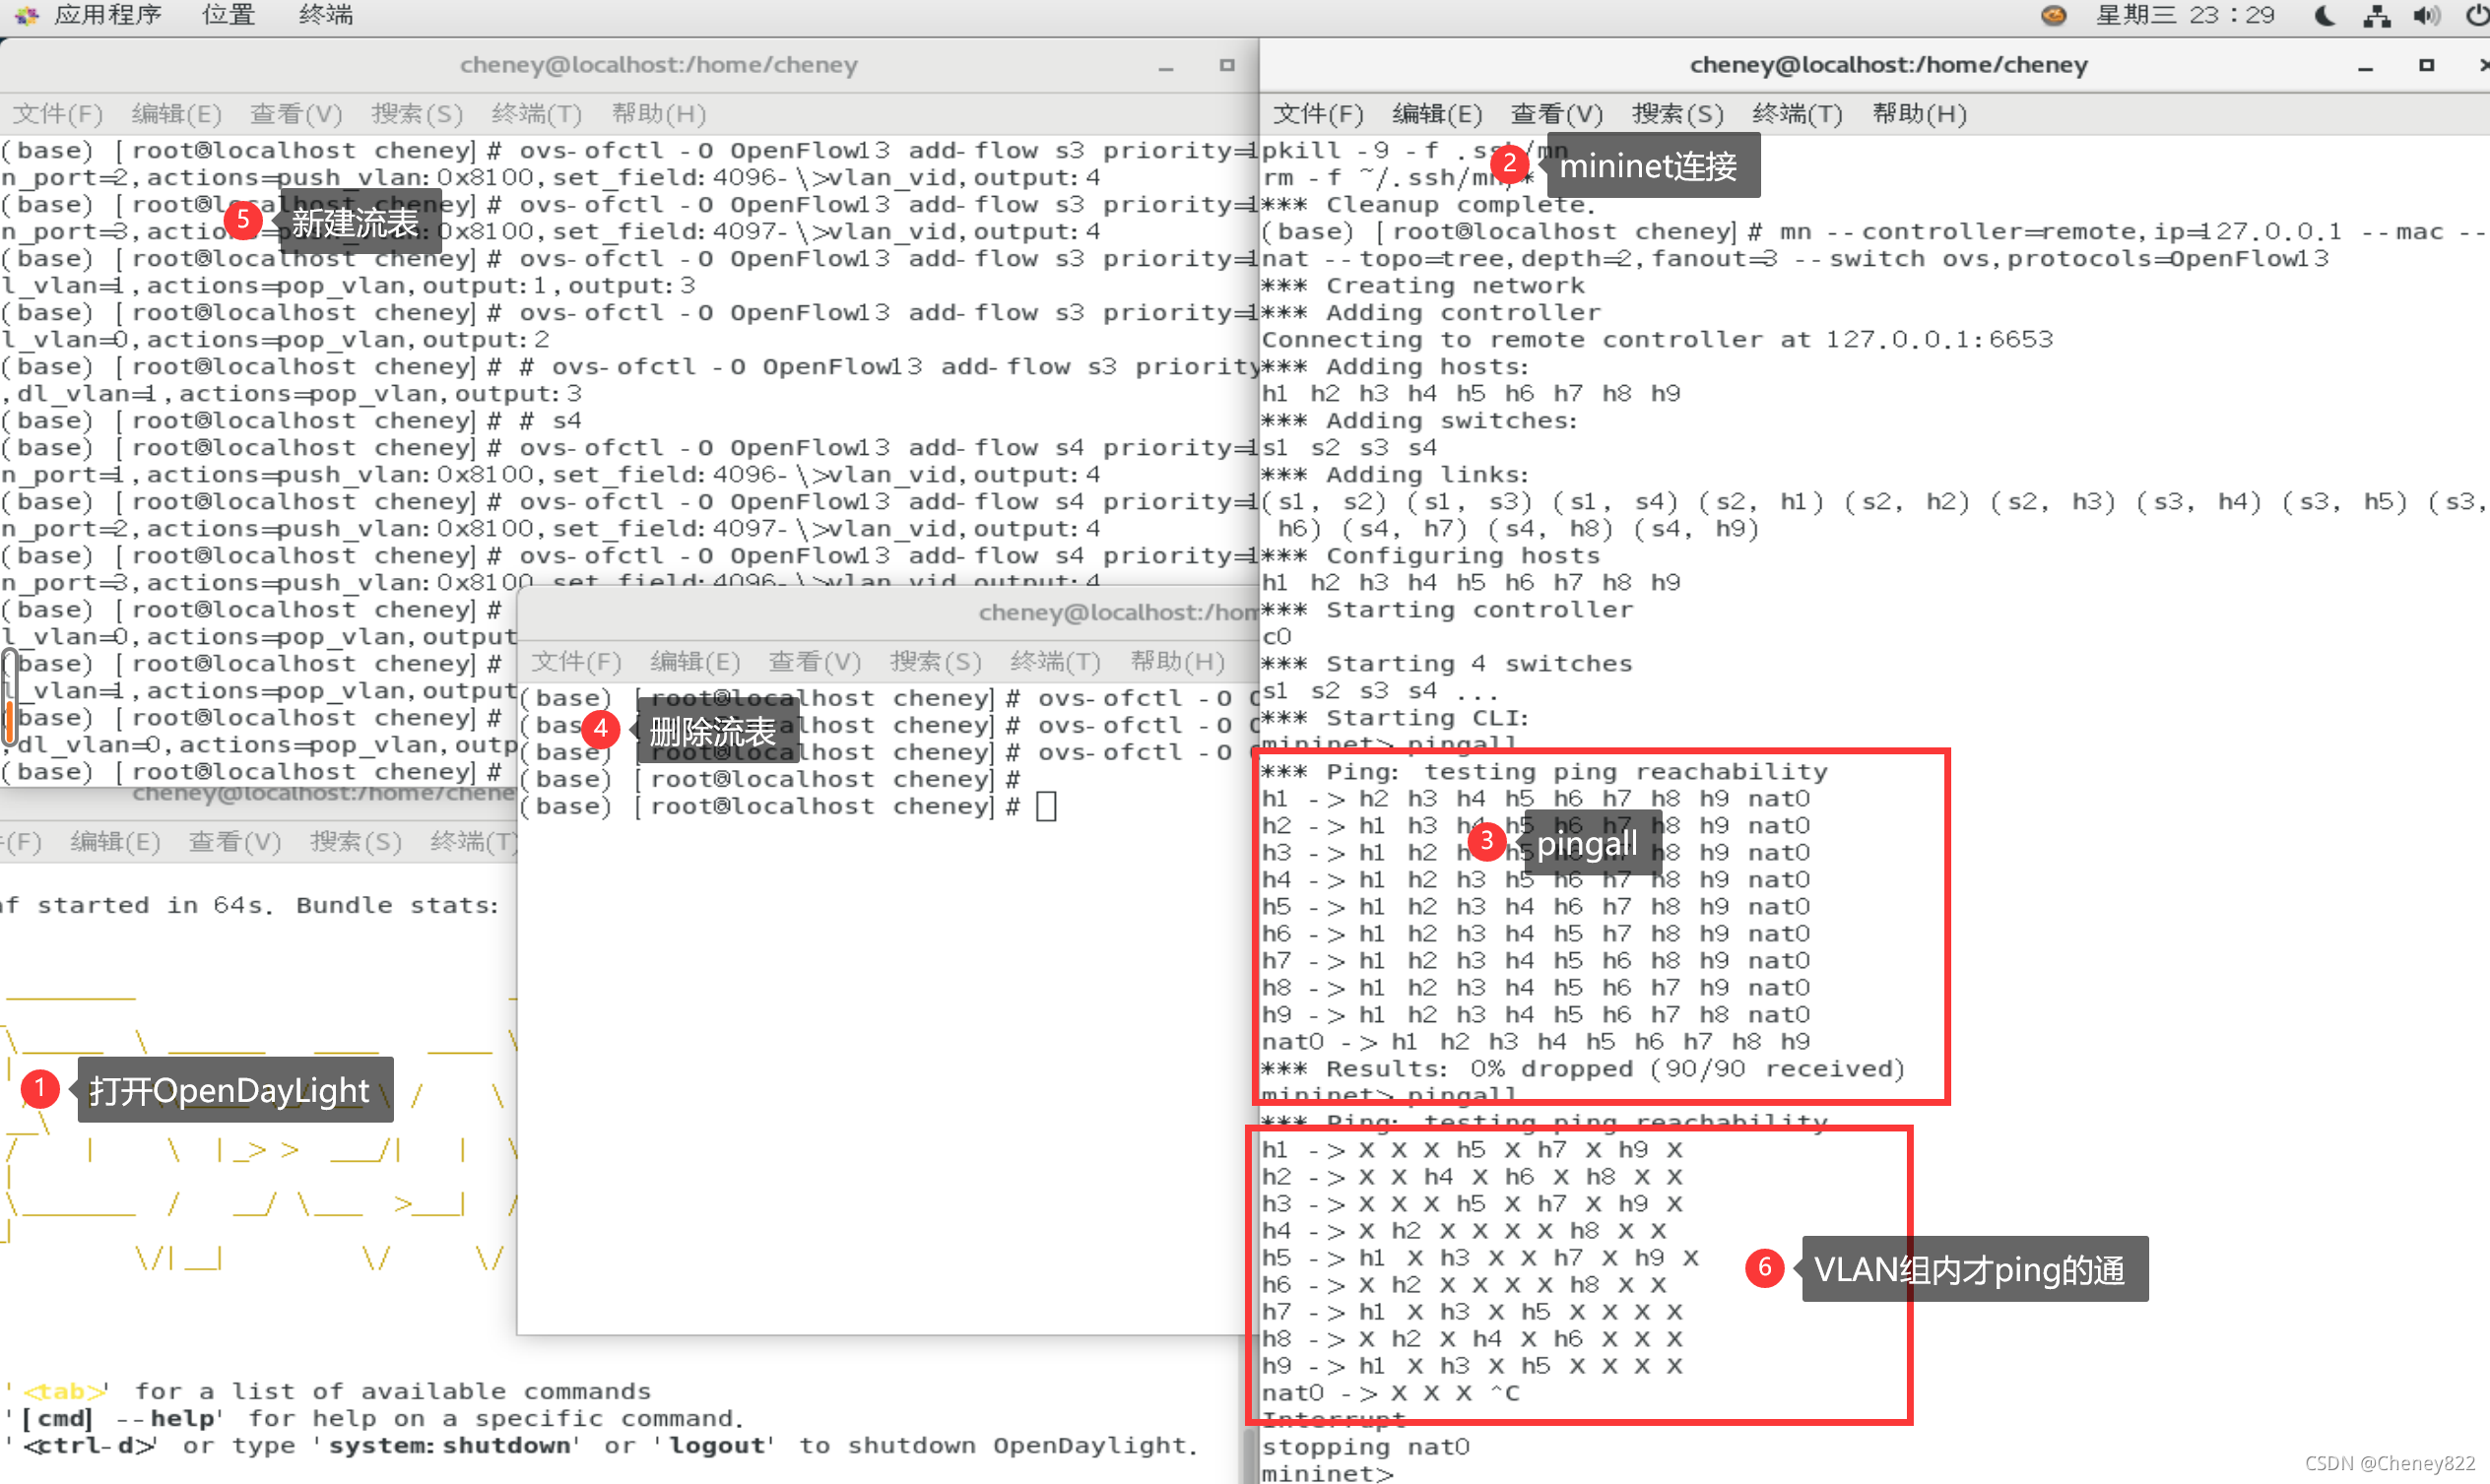The height and width of the screenshot is (1484, 2490).
Task: Click the middle terminal's command prompt cursor
Action: (x=1046, y=806)
